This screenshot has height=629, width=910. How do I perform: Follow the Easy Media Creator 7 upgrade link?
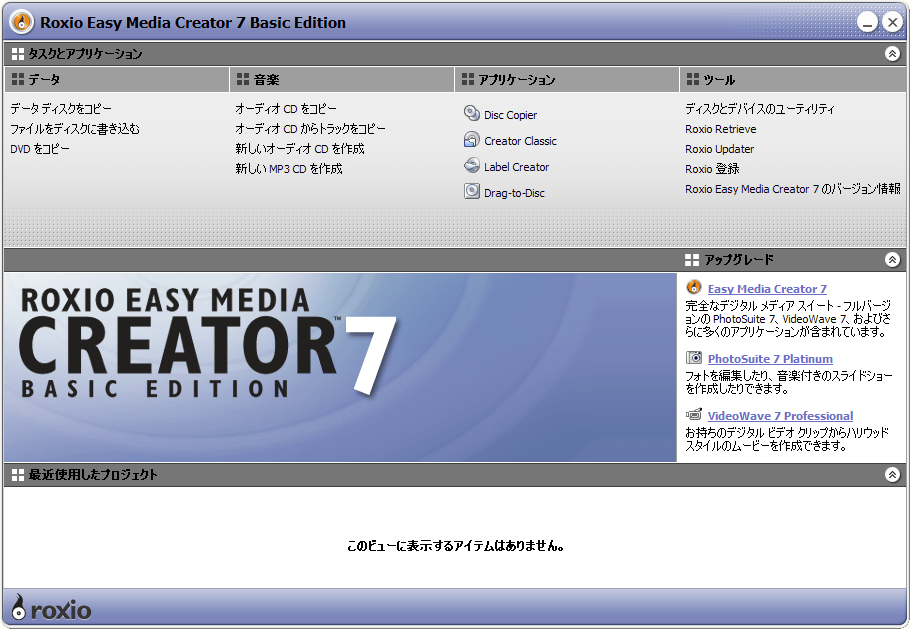(x=767, y=289)
